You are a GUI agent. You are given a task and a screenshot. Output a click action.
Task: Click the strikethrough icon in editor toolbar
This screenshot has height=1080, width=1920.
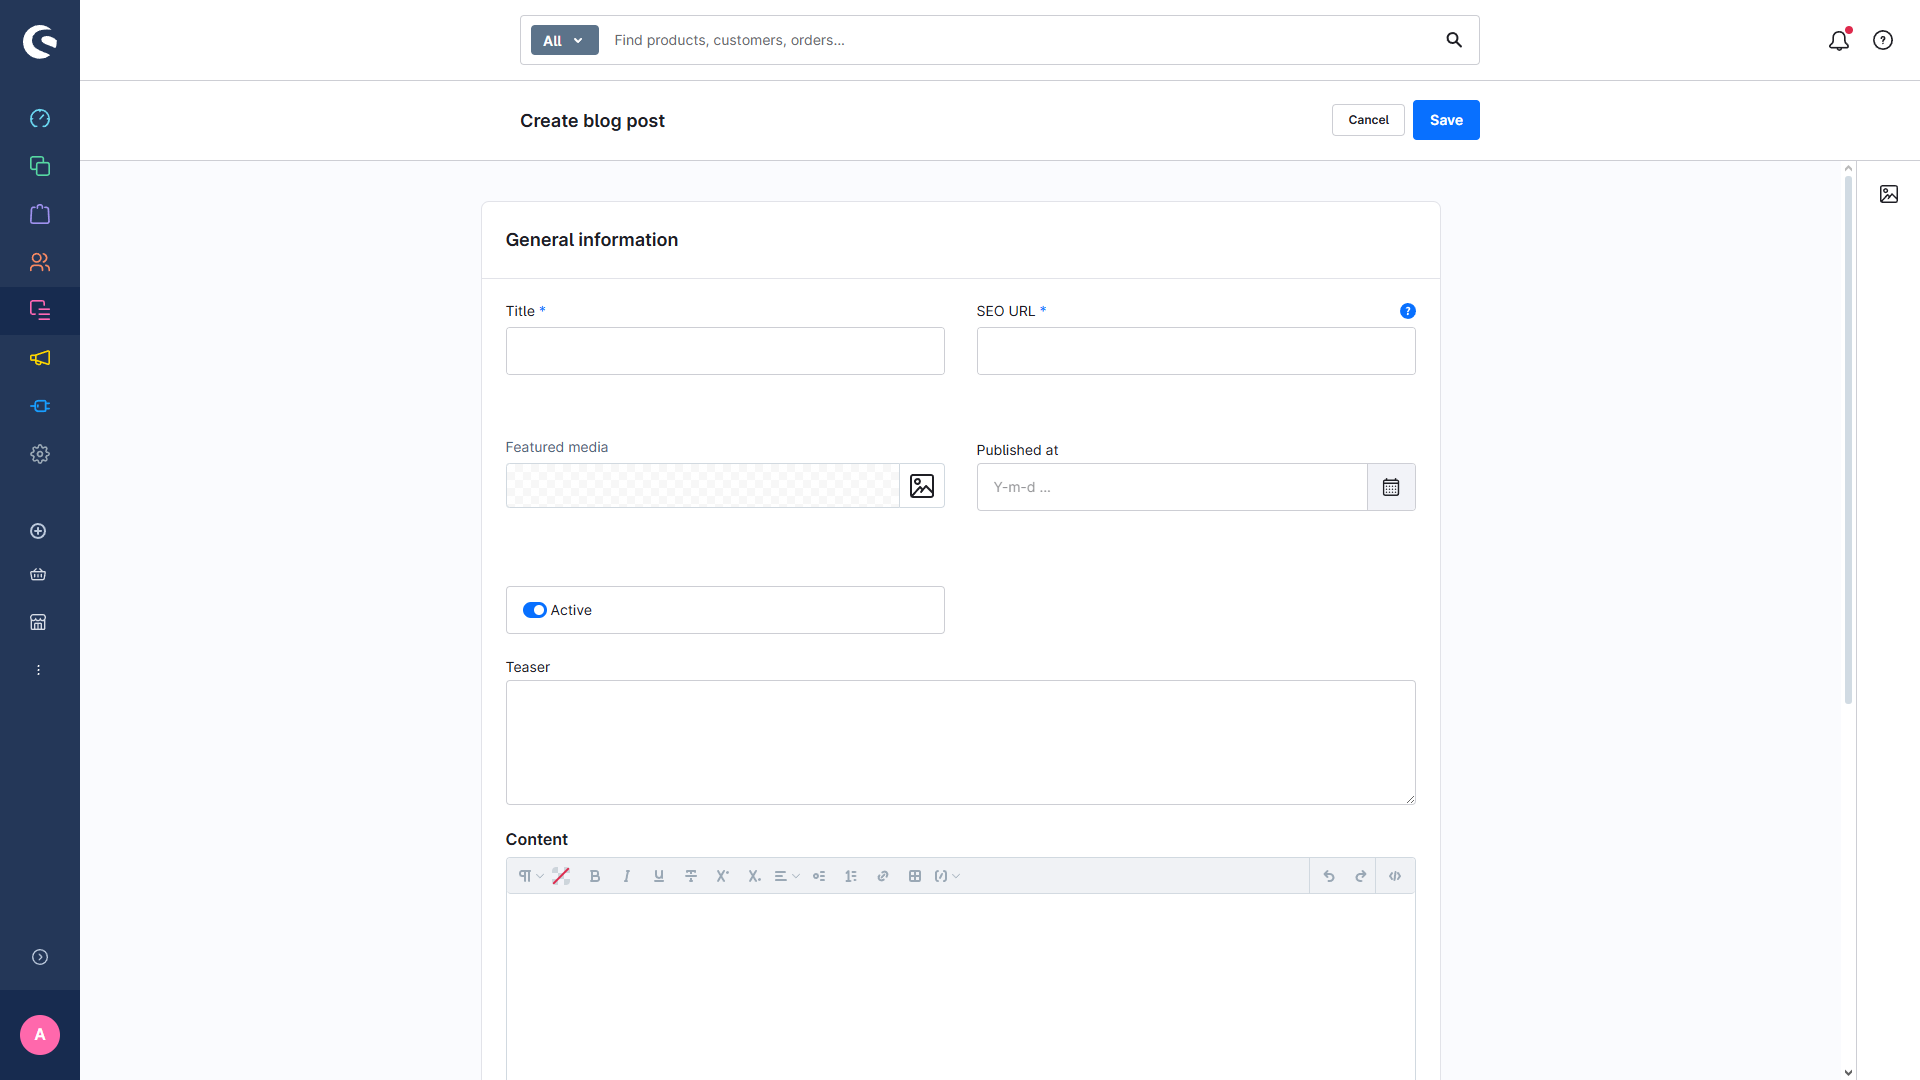pyautogui.click(x=691, y=876)
